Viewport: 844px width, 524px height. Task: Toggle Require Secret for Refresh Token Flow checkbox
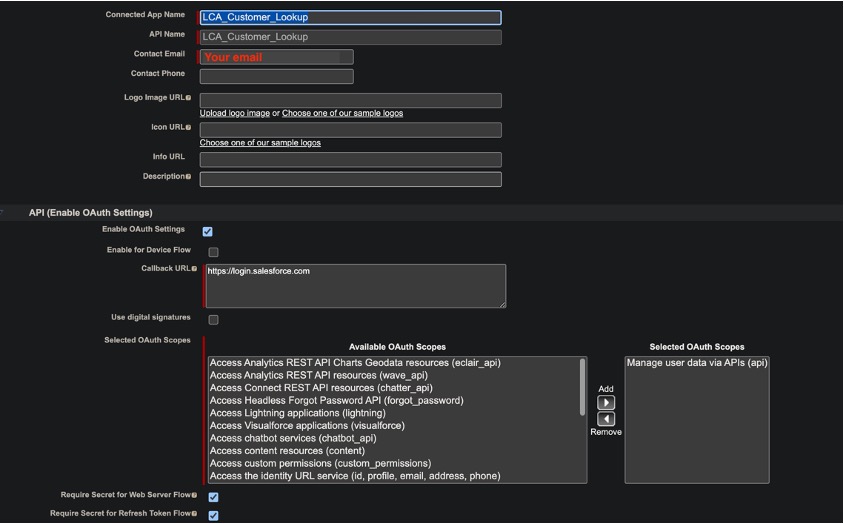(x=214, y=515)
